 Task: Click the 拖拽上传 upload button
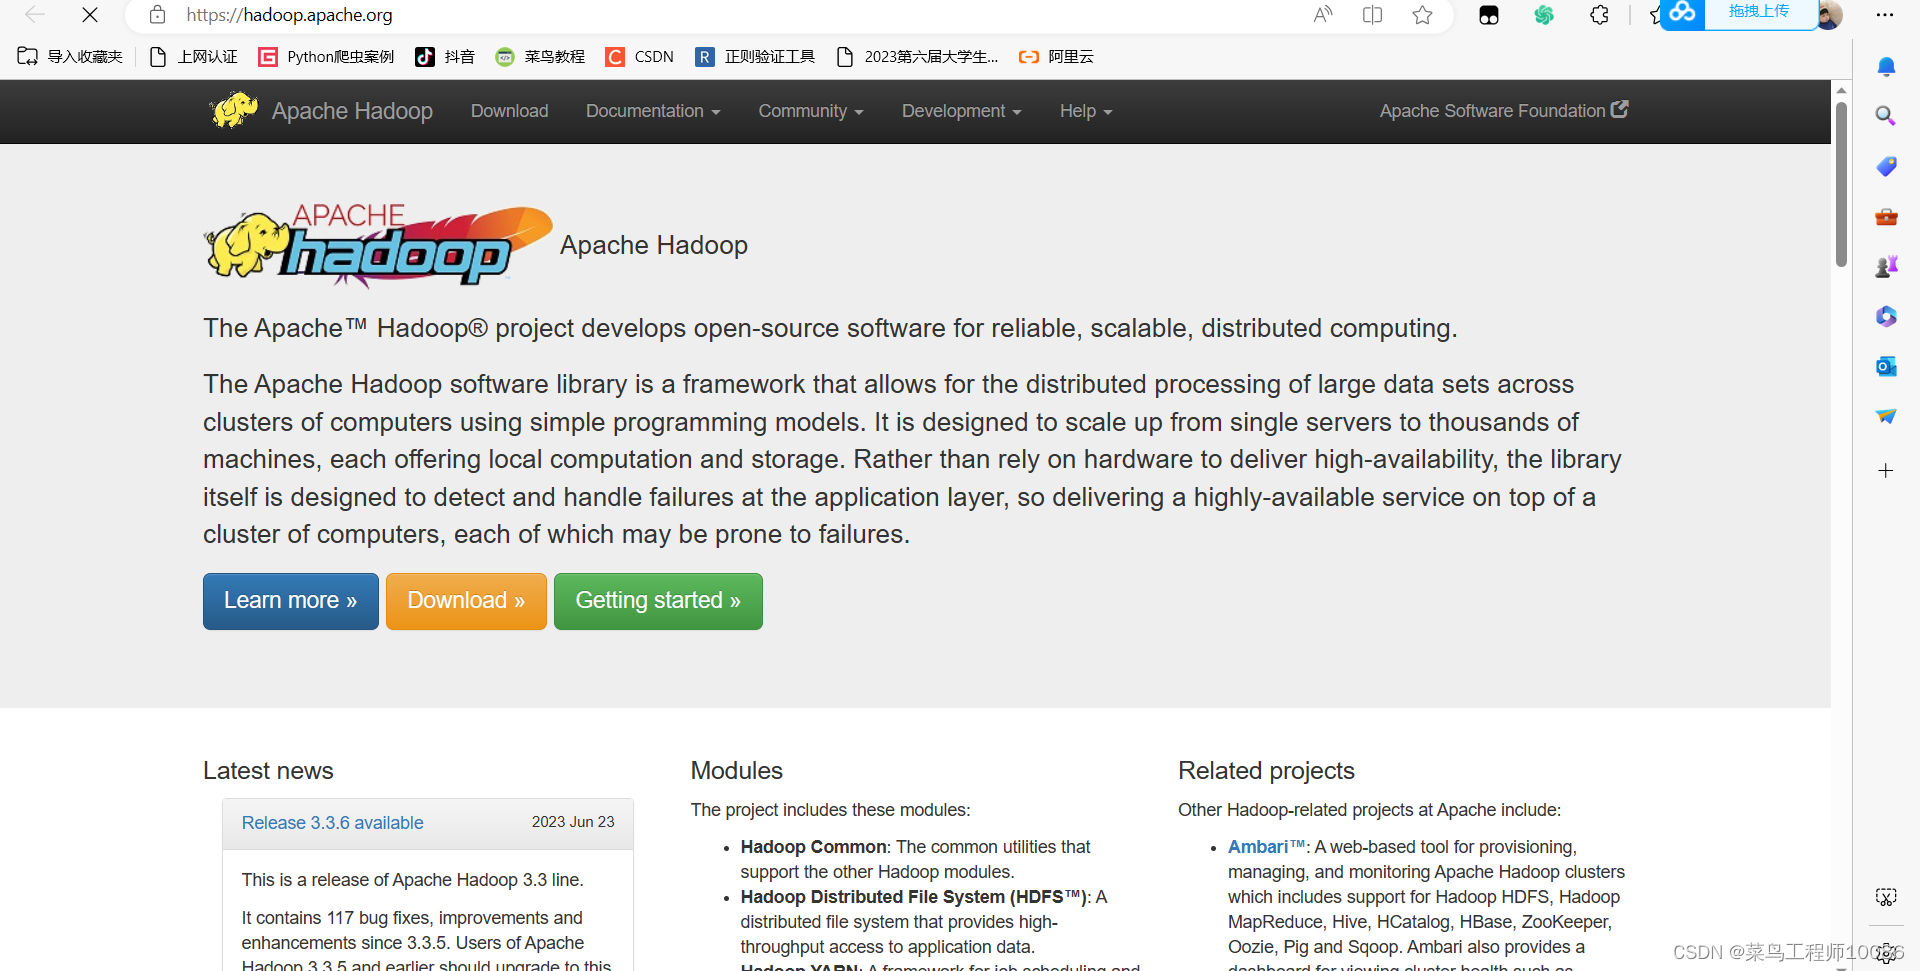1759,12
